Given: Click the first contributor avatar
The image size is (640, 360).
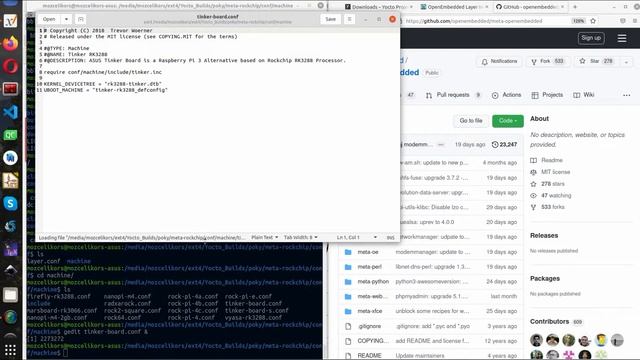Looking at the screenshot, I should tap(536, 340).
